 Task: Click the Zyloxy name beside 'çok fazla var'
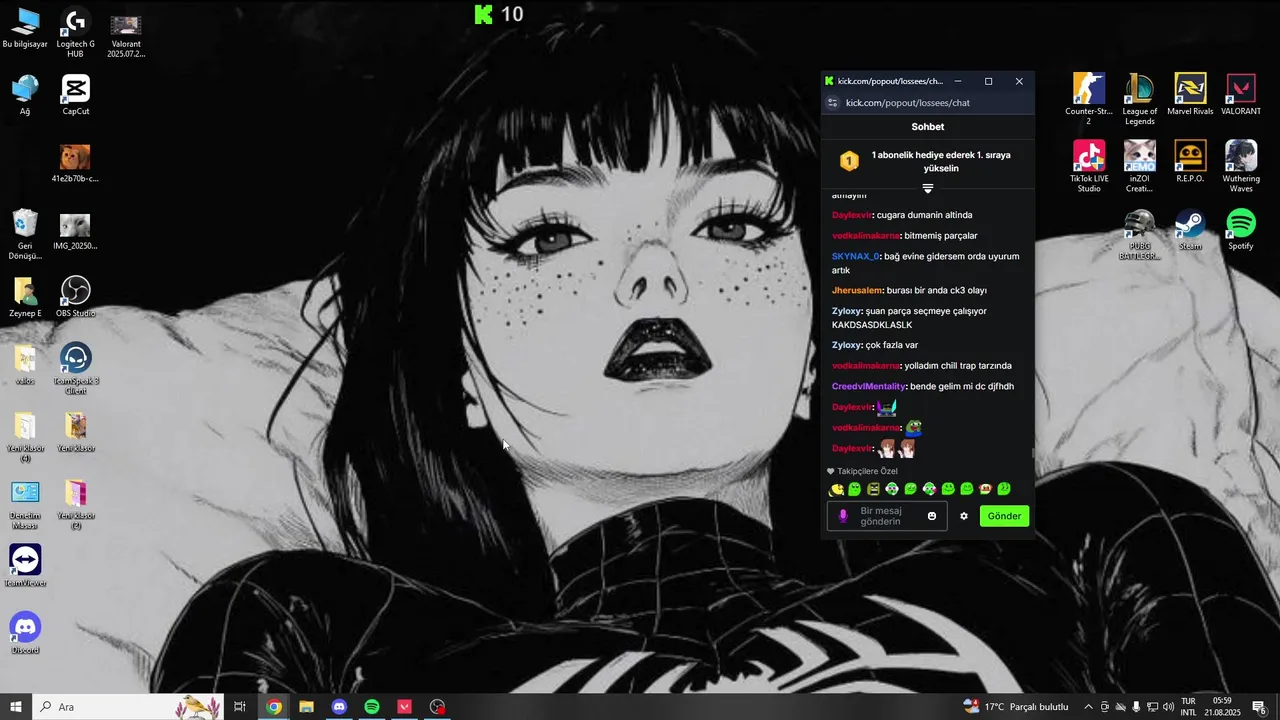tap(847, 345)
